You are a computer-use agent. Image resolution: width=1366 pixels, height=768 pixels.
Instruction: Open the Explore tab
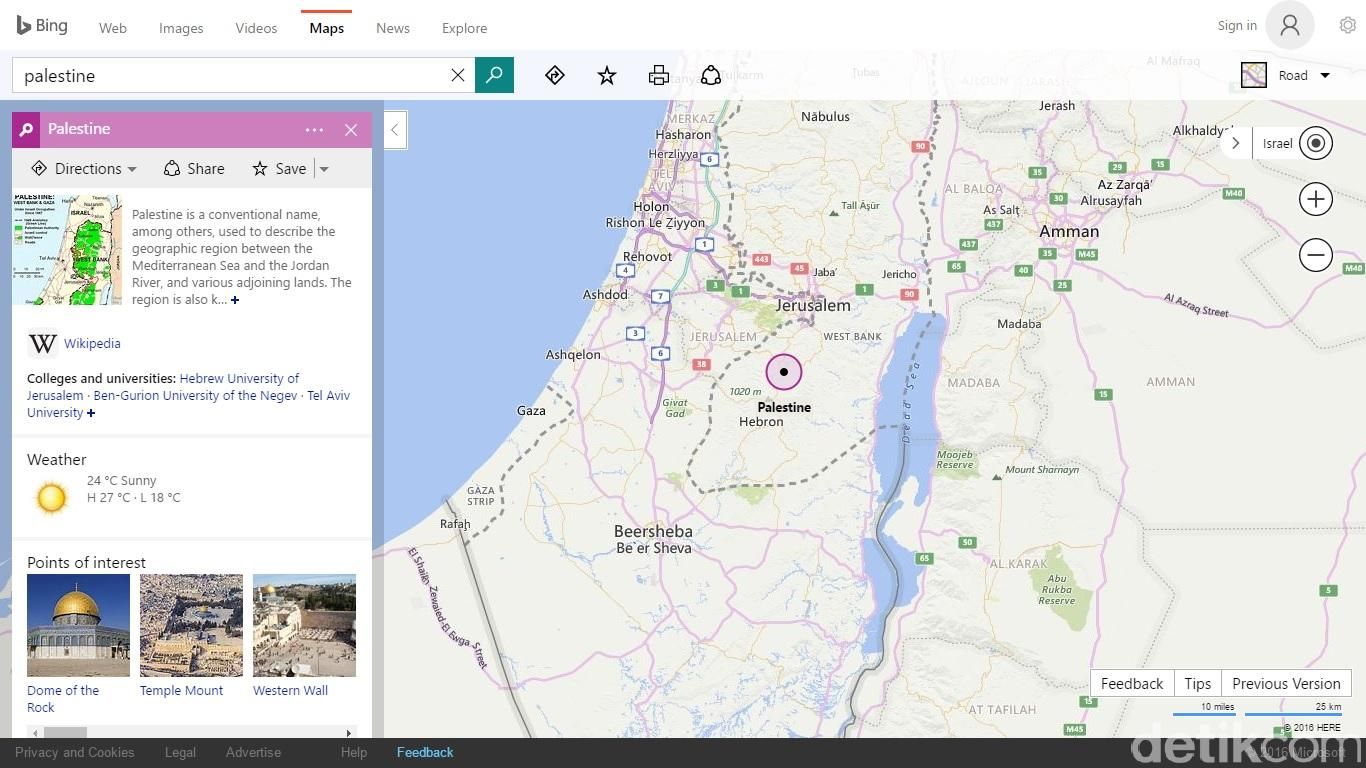click(x=465, y=28)
